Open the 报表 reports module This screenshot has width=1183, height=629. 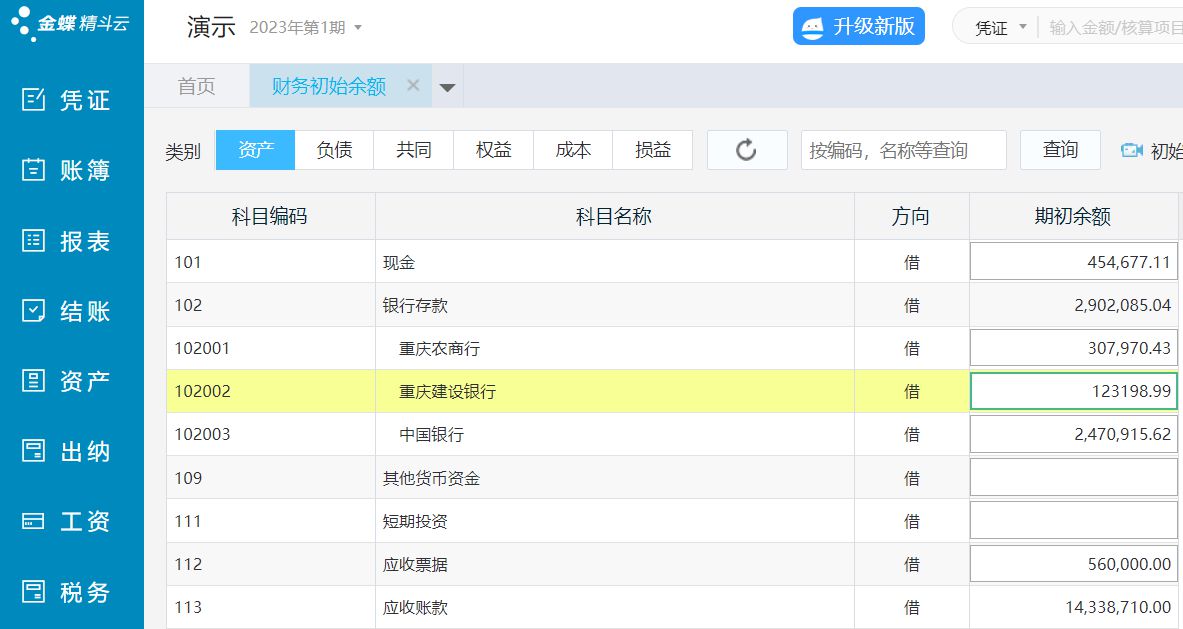[x=66, y=241]
